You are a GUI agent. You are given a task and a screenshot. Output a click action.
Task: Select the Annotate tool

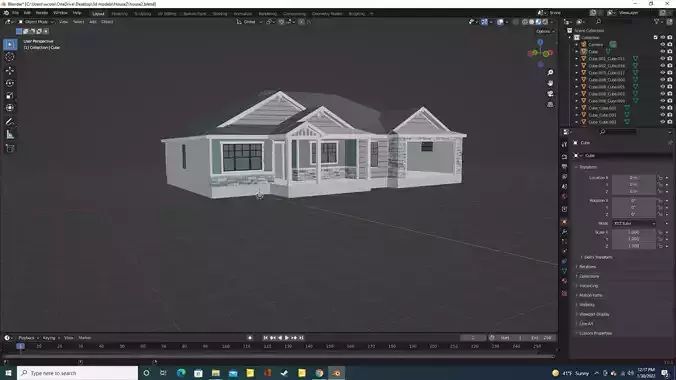tap(10, 122)
